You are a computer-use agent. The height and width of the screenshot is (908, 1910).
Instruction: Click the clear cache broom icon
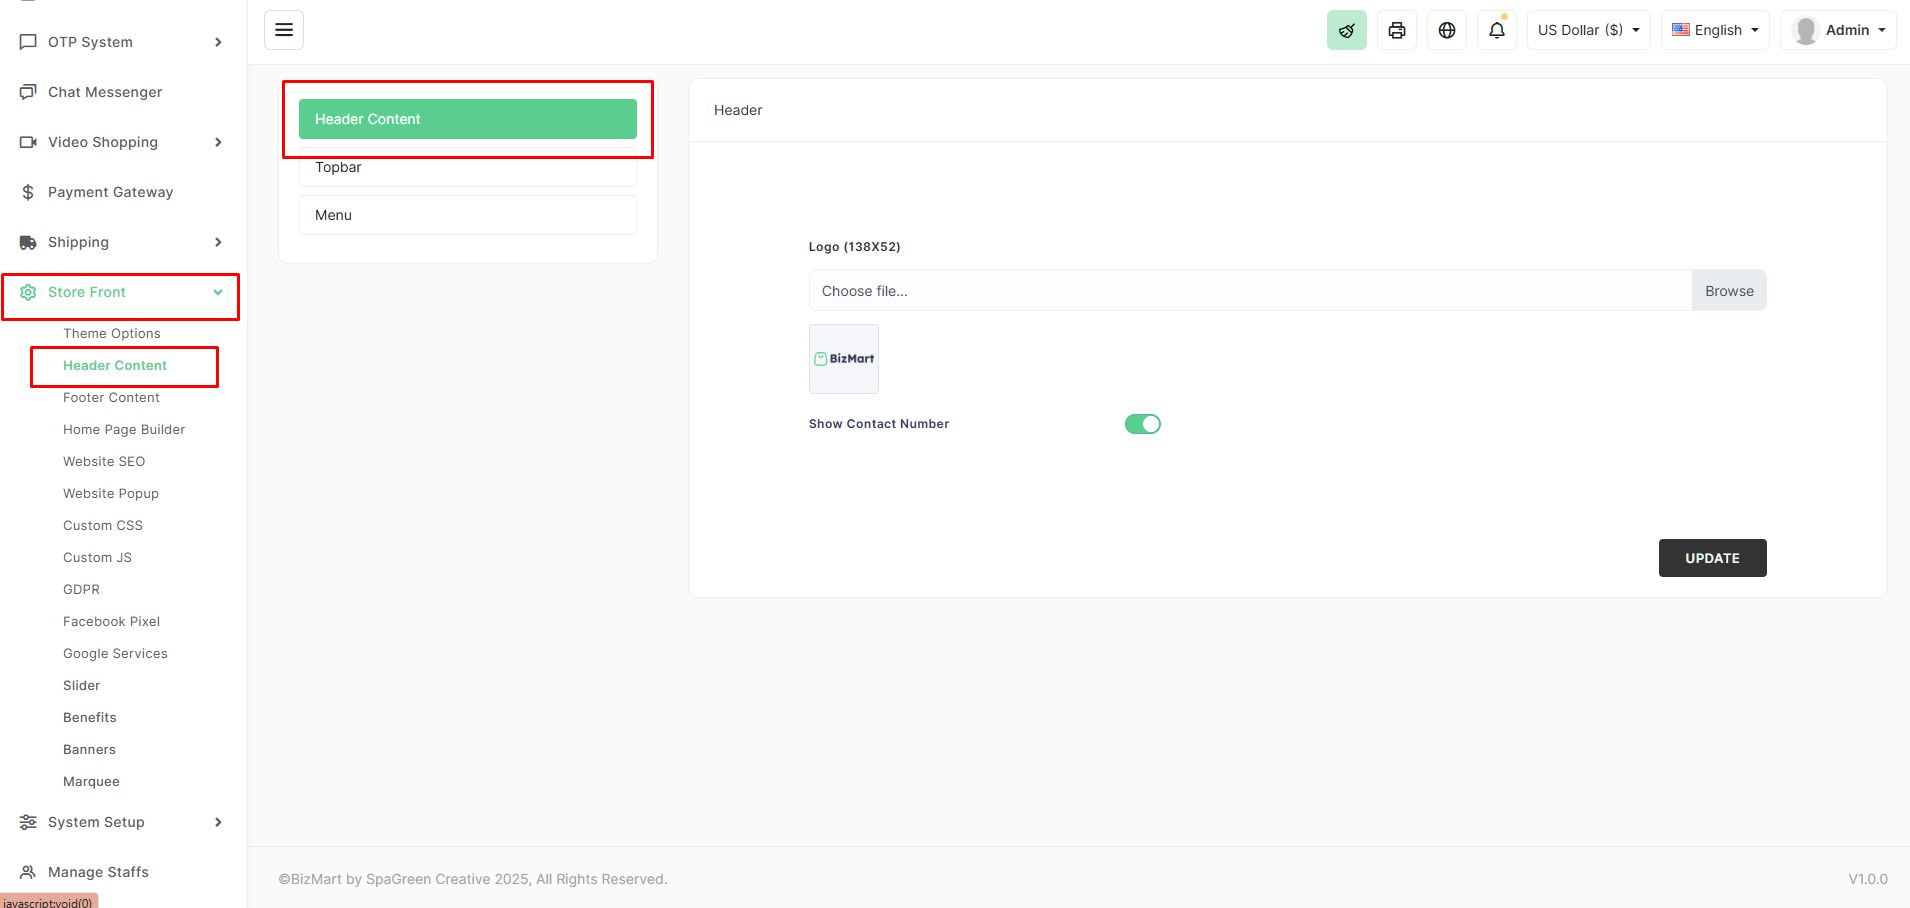point(1346,30)
